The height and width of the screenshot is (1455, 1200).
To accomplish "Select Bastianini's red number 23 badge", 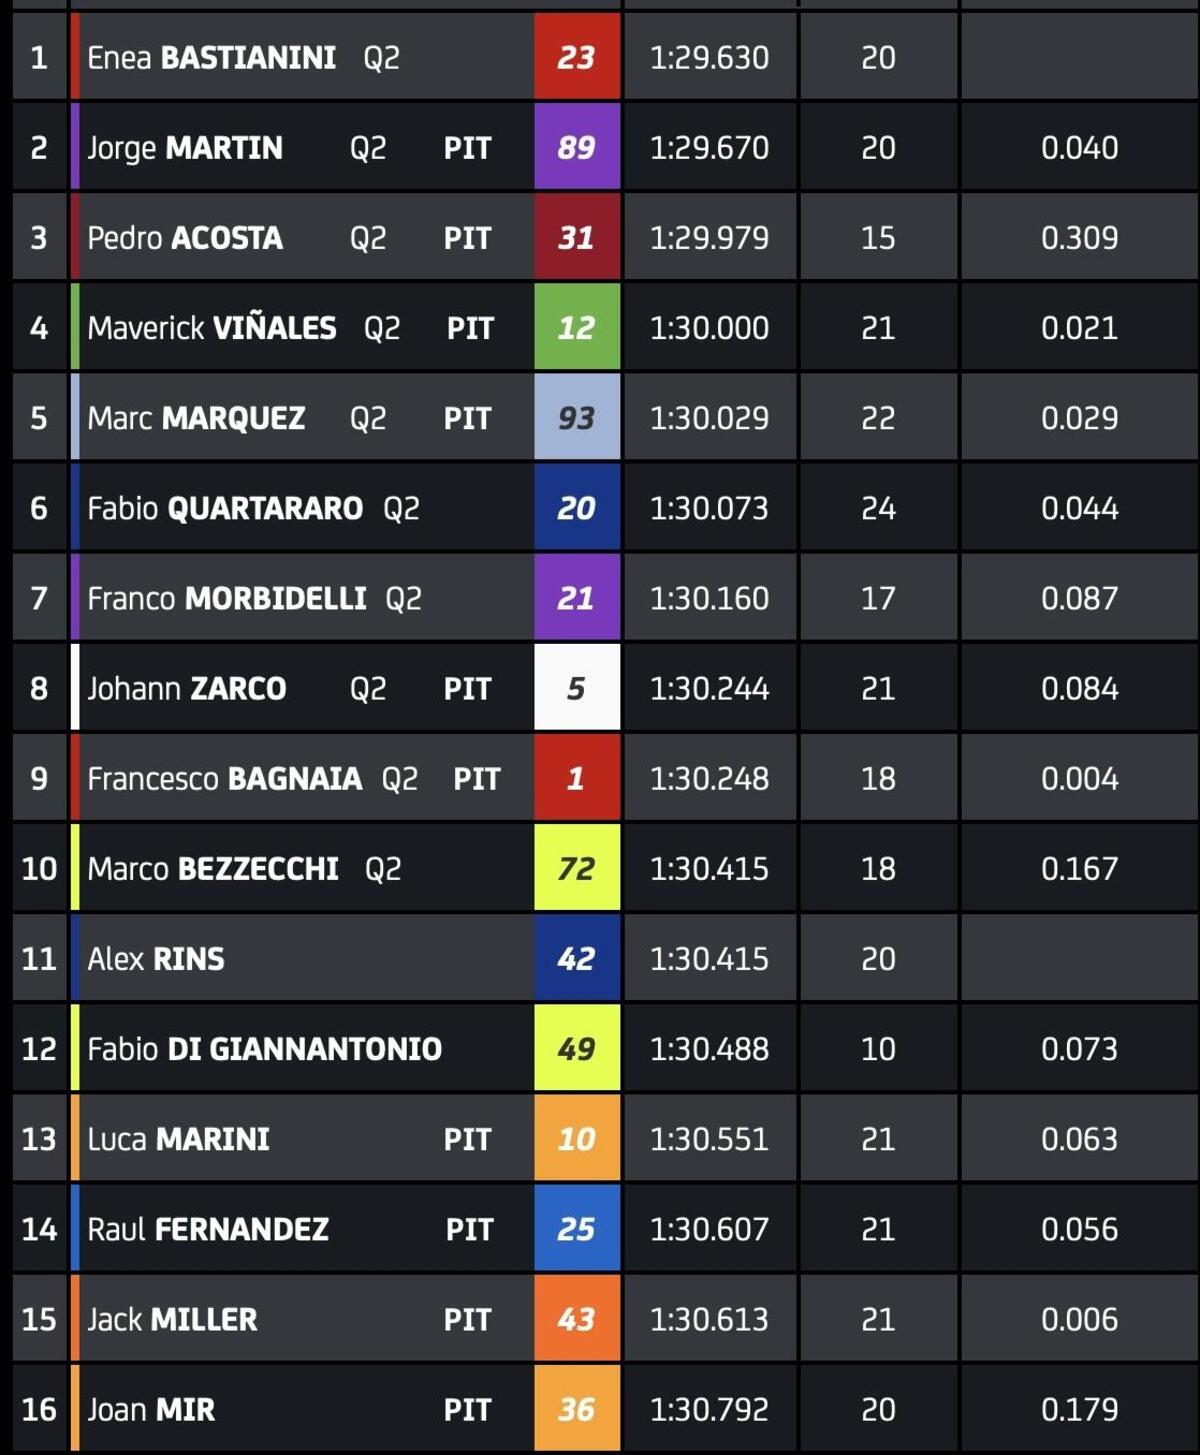I will [x=577, y=58].
